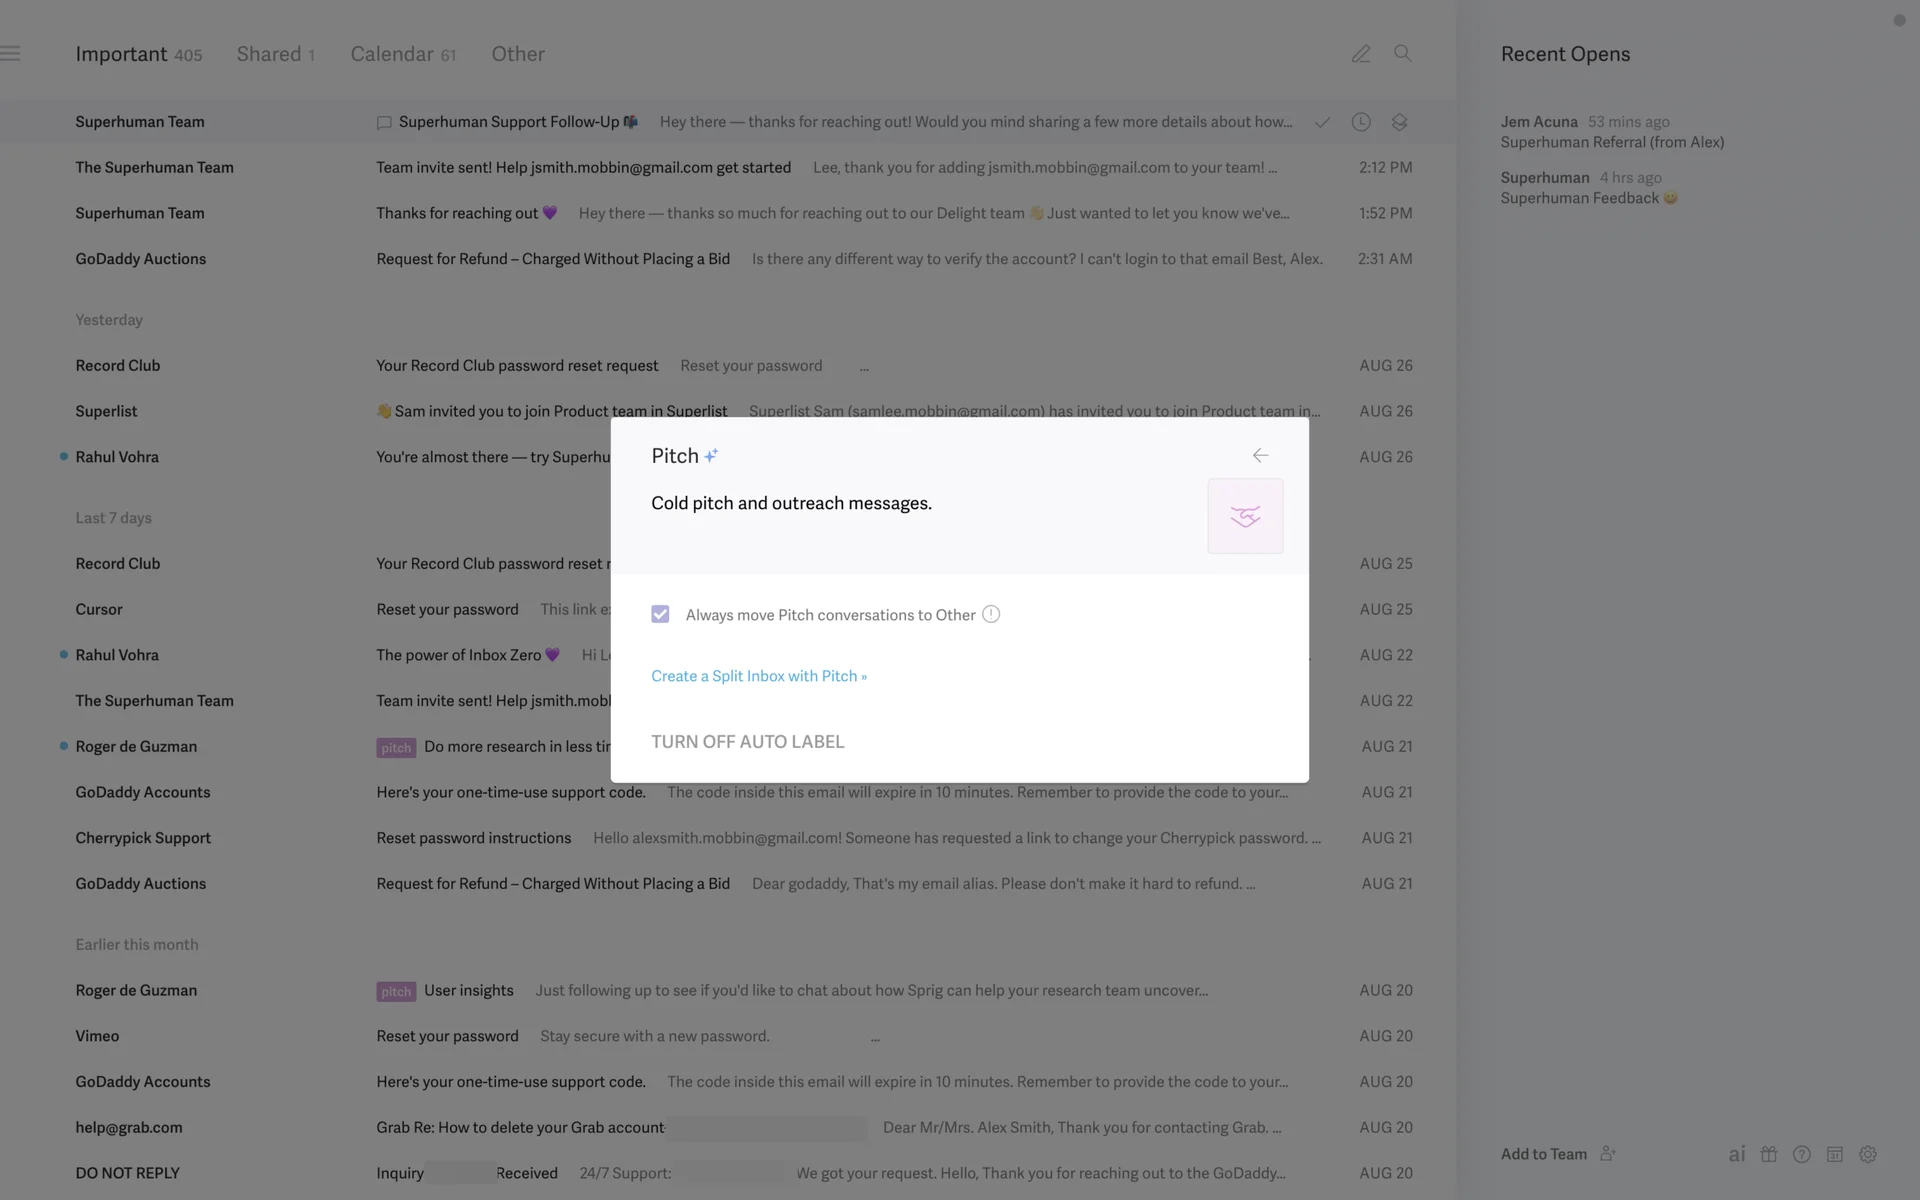Viewport: 1920px width, 1200px height.
Task: Click the search magnifier icon
Action: [1402, 54]
